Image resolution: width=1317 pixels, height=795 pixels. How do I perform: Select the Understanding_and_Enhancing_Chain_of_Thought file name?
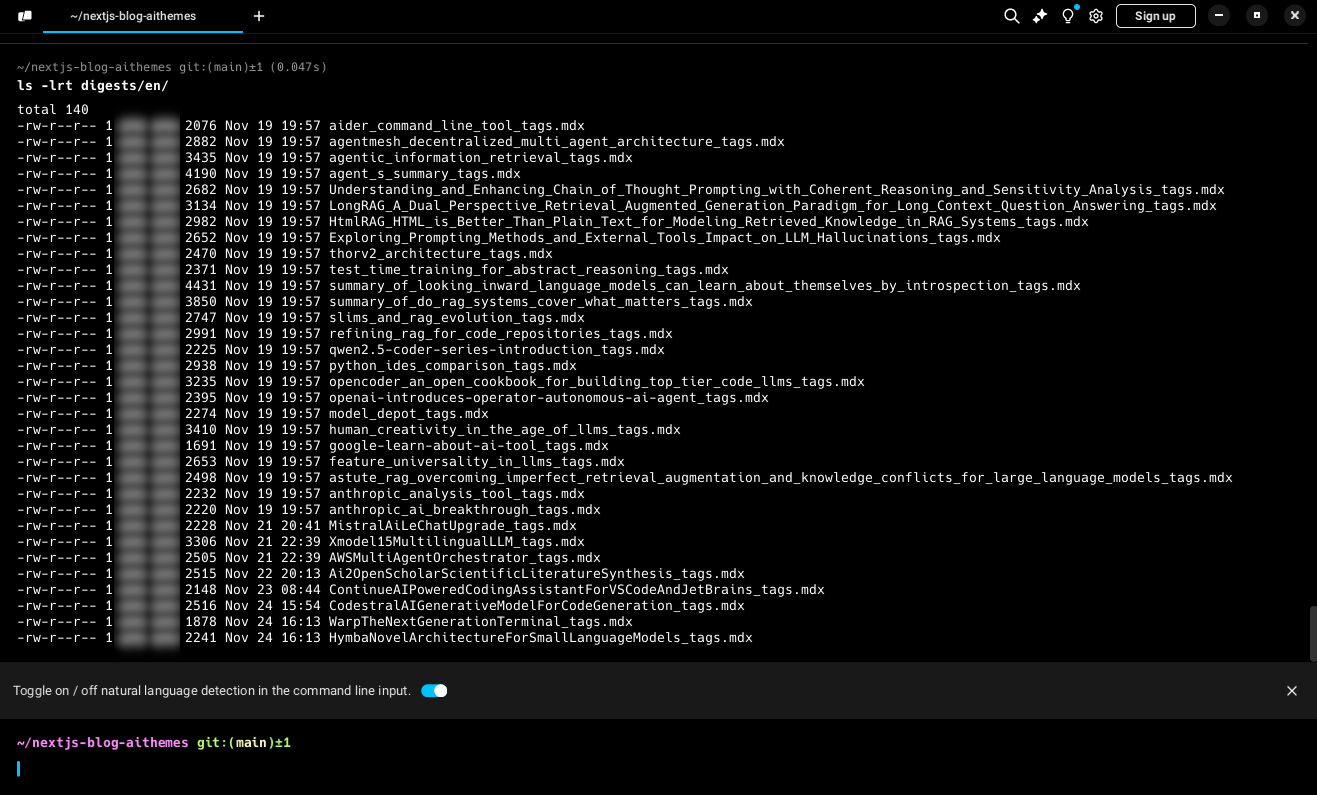coord(777,190)
